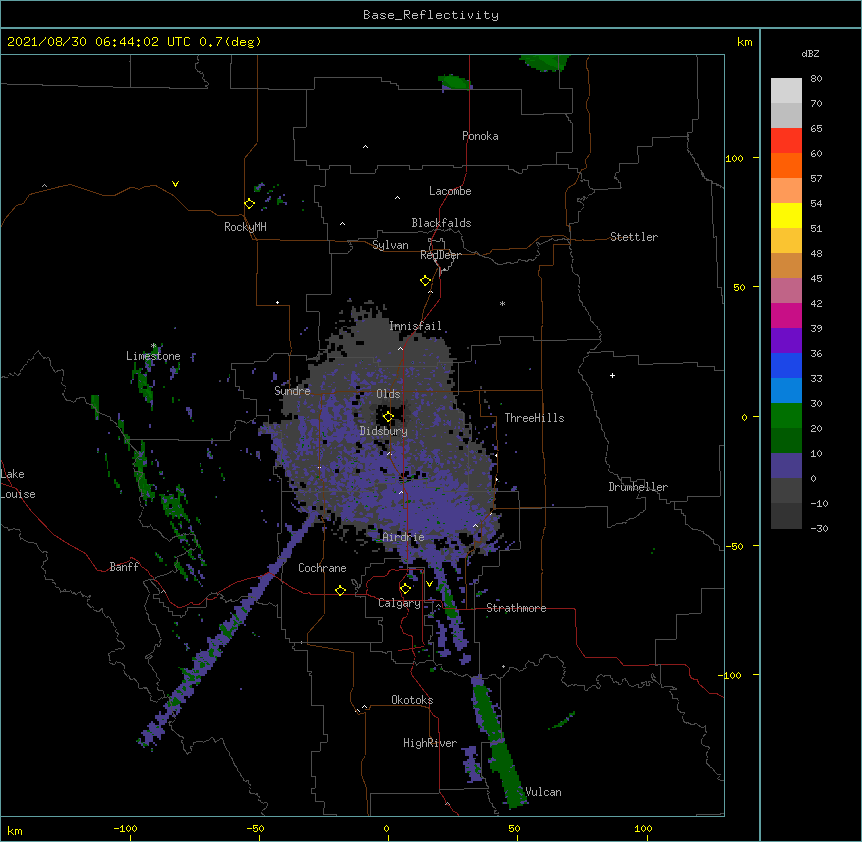Click the dBZ legend heading
The width and height of the screenshot is (862, 842).
(810, 53)
